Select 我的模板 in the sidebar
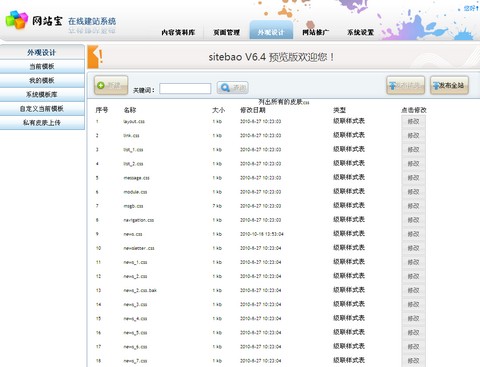 click(x=42, y=81)
